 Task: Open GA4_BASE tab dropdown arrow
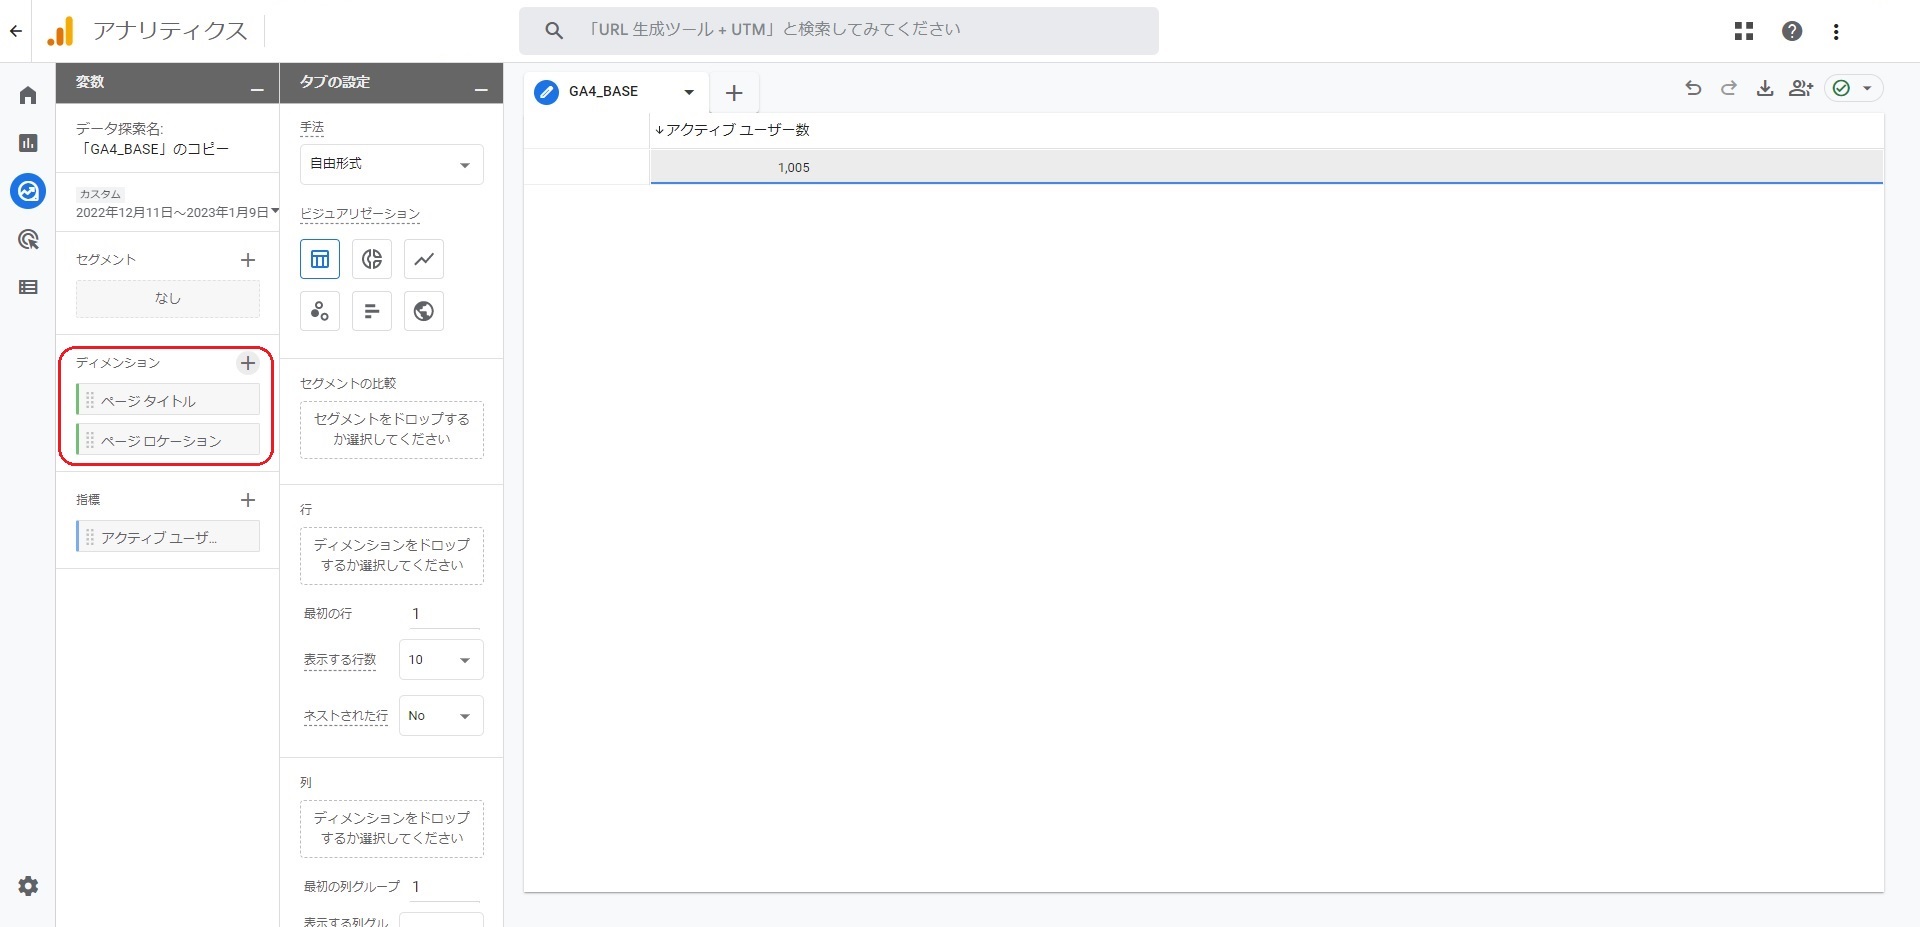click(689, 92)
